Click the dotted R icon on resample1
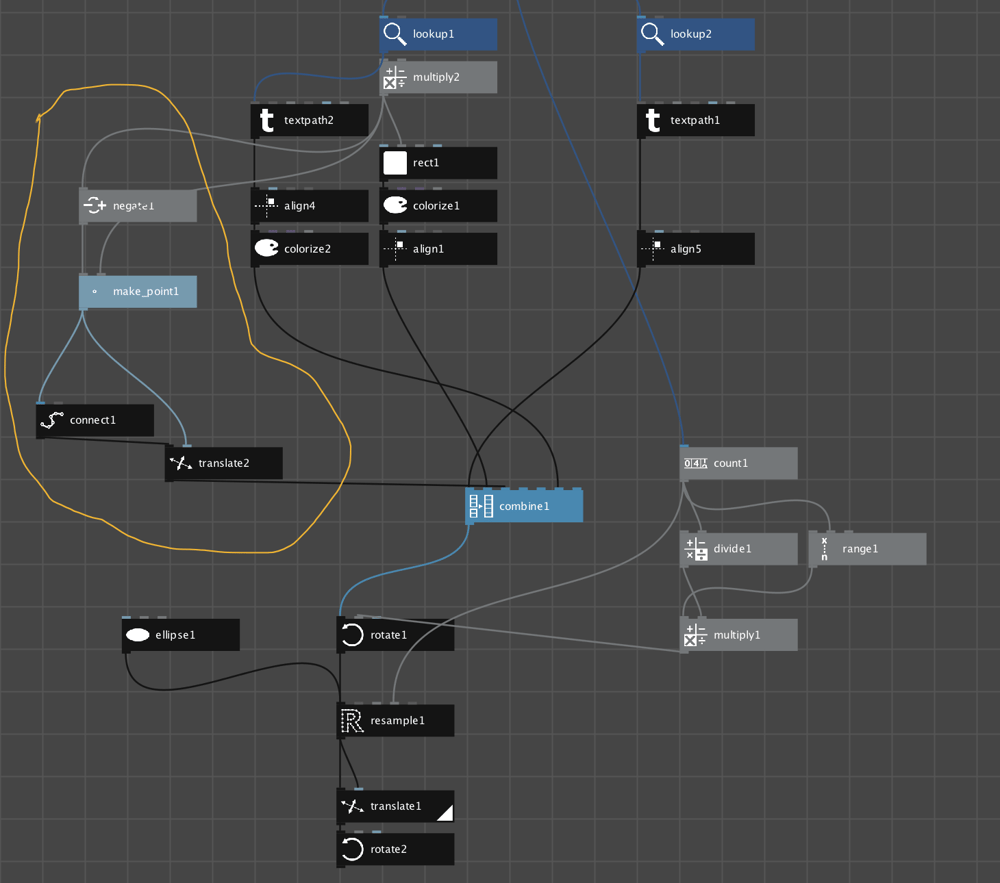 click(x=352, y=720)
